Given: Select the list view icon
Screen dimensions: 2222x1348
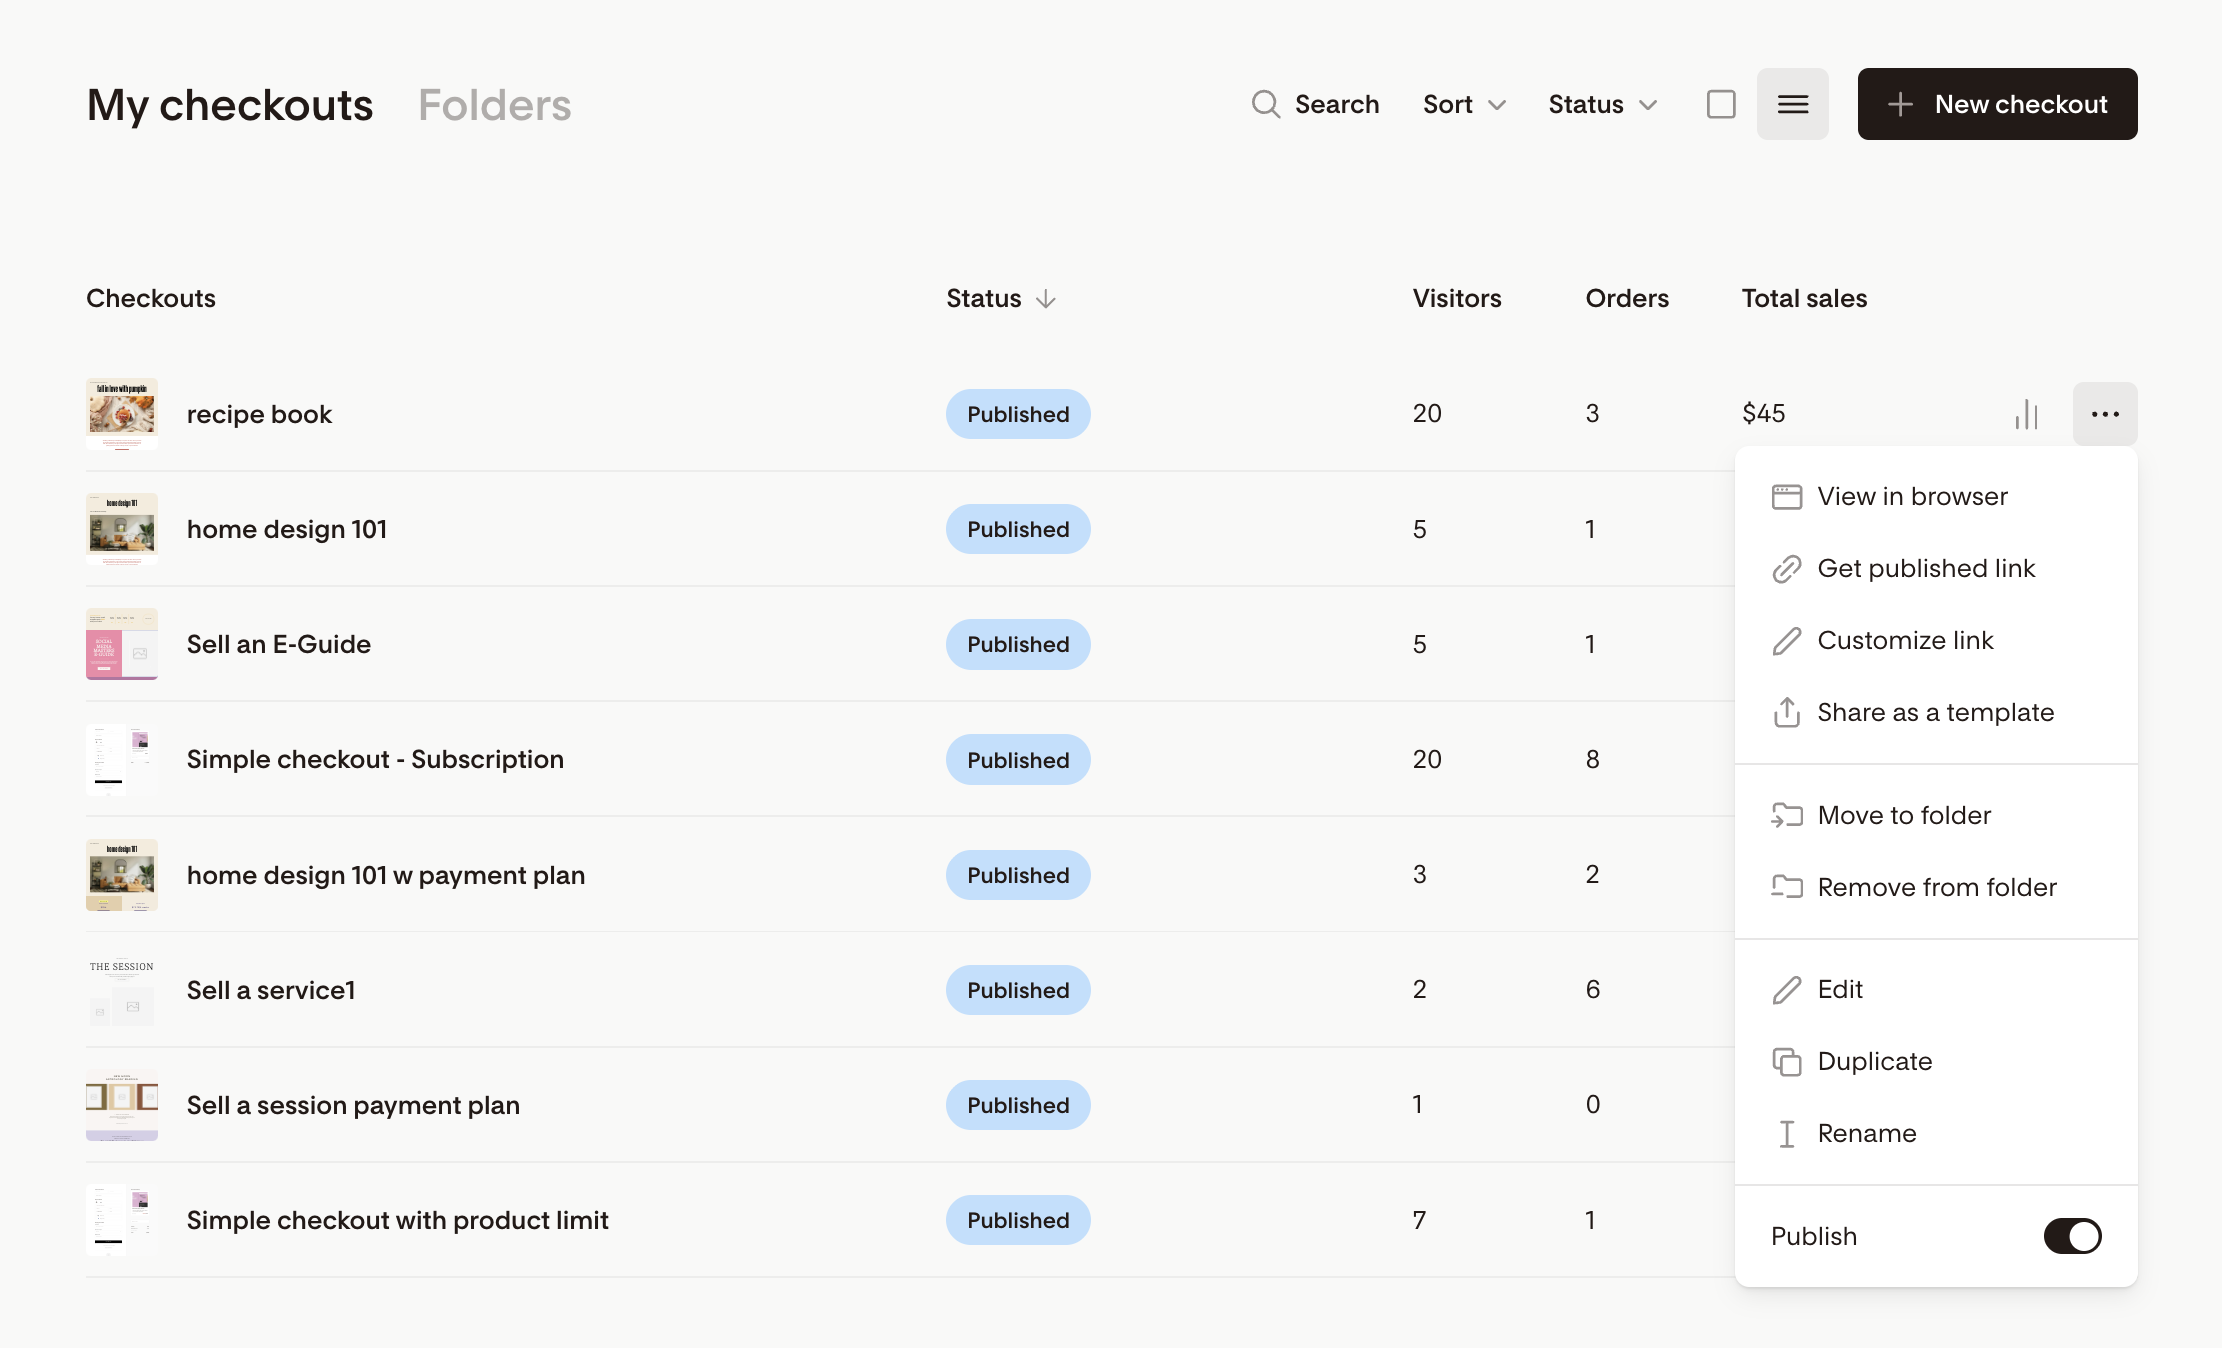Looking at the screenshot, I should point(1792,104).
